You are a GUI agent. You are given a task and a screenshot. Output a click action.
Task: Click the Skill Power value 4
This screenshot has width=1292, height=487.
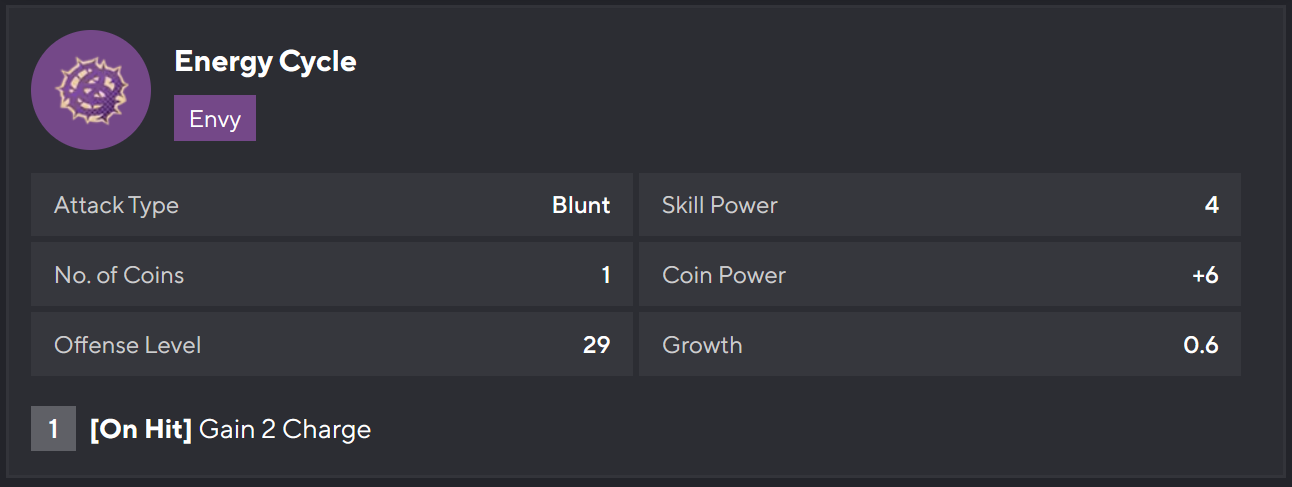pos(1211,205)
